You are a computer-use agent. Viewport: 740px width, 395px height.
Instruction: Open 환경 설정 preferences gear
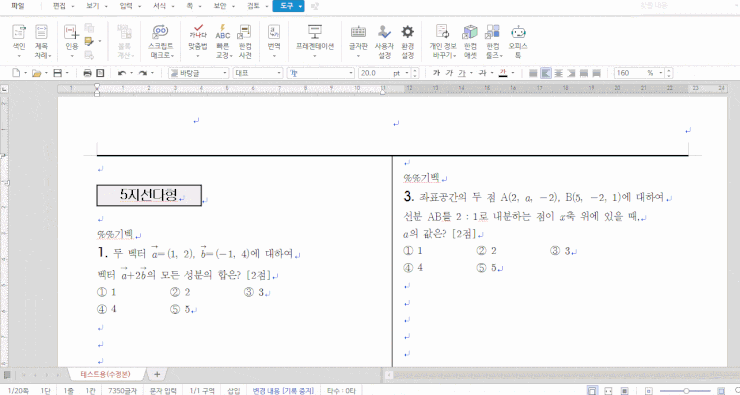[x=407, y=42]
